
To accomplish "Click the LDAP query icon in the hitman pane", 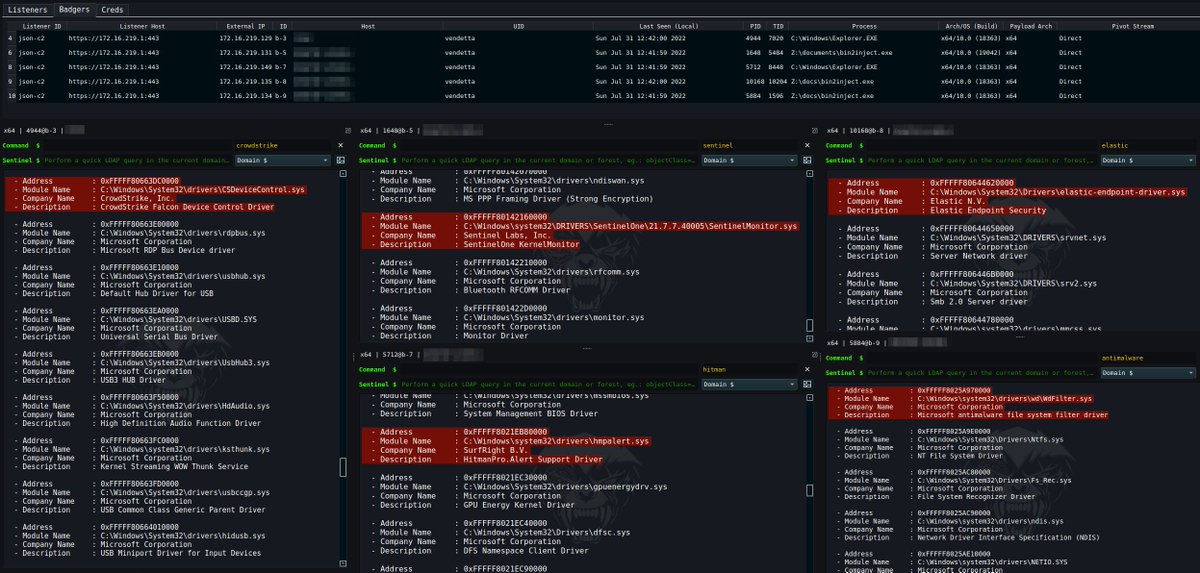I will coord(807,384).
